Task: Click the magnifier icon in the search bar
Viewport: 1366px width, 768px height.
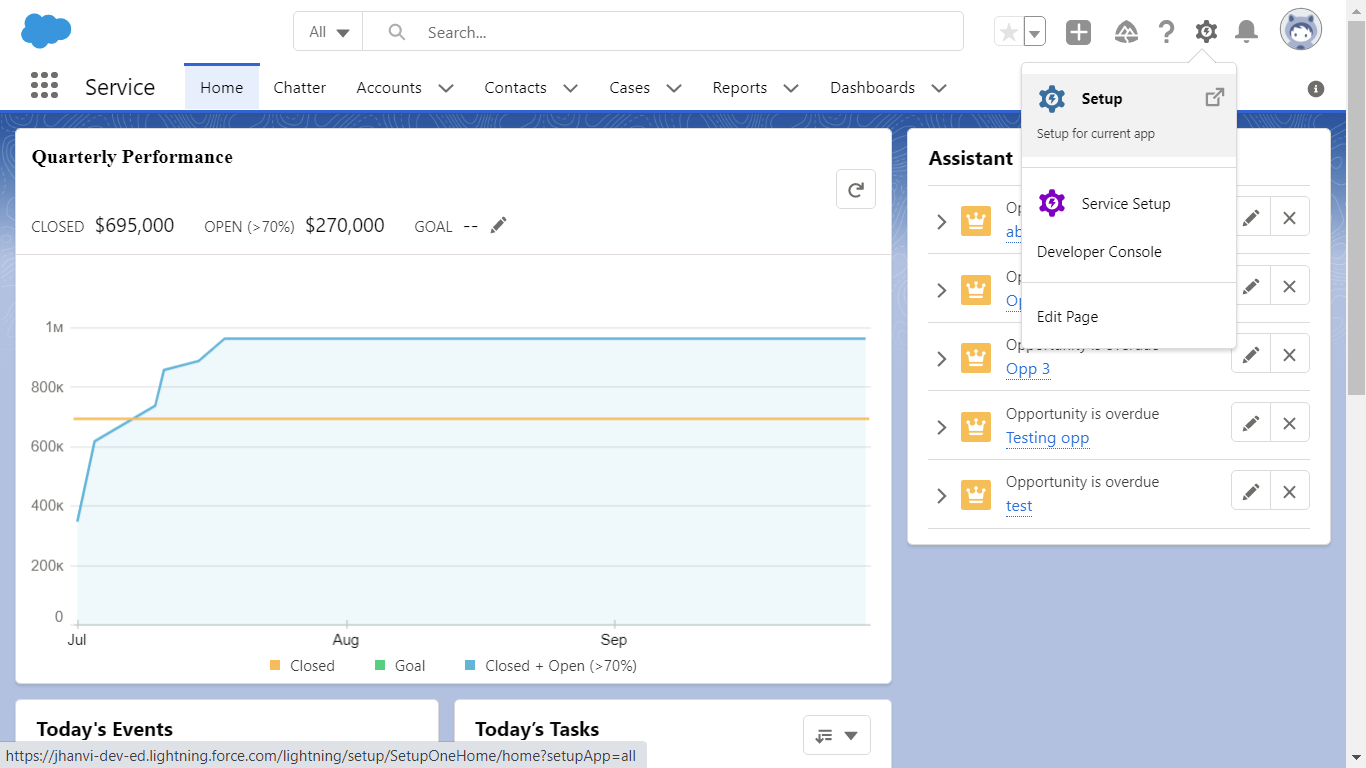Action: pyautogui.click(x=397, y=32)
